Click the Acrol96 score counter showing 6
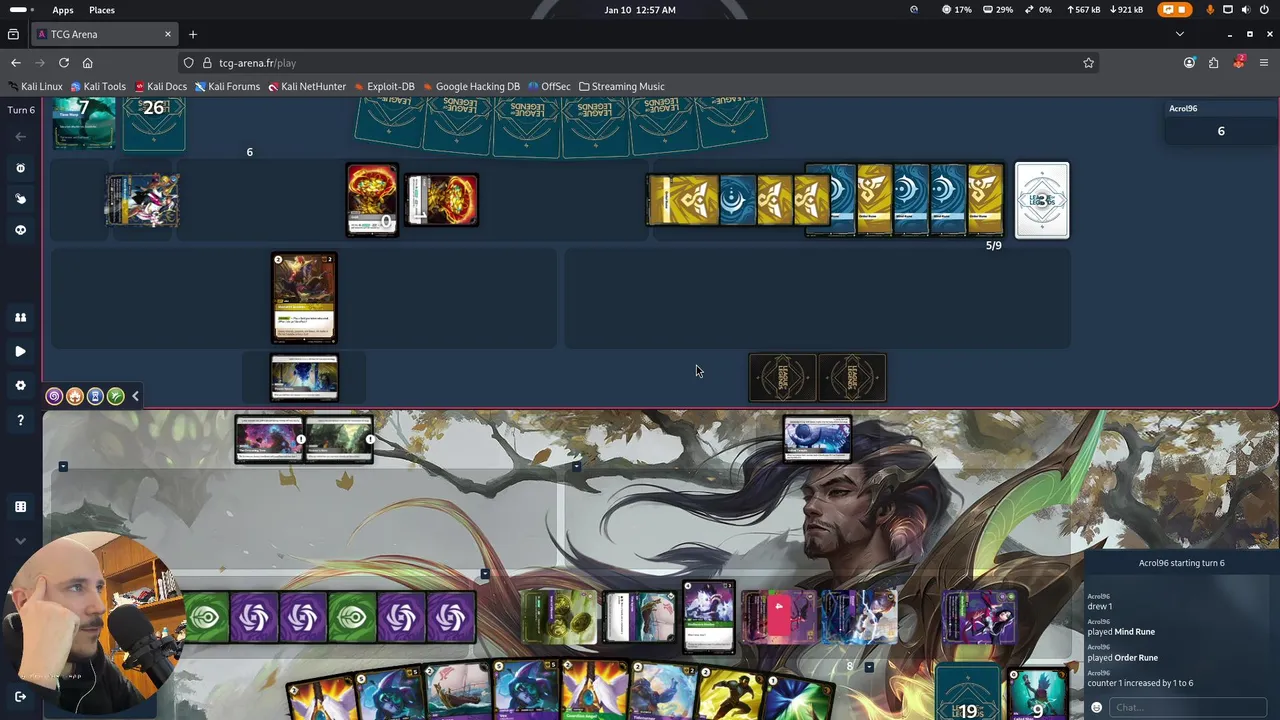 tap(1221, 131)
